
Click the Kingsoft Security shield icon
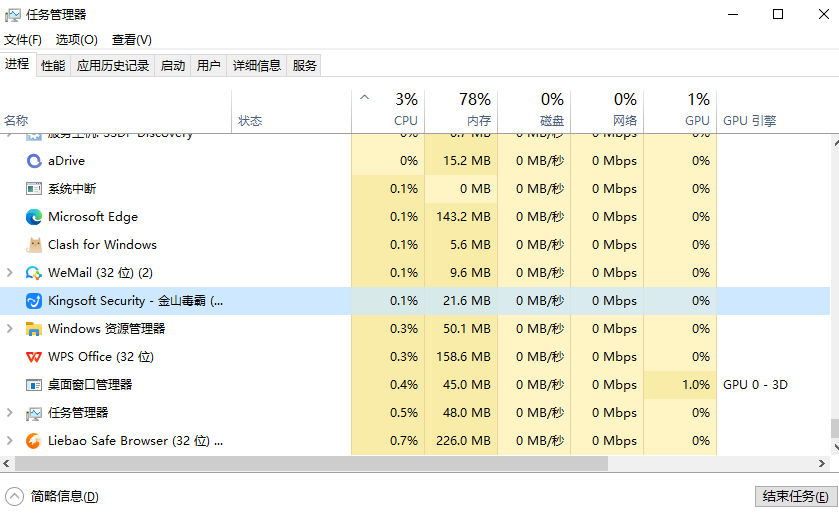pos(34,300)
